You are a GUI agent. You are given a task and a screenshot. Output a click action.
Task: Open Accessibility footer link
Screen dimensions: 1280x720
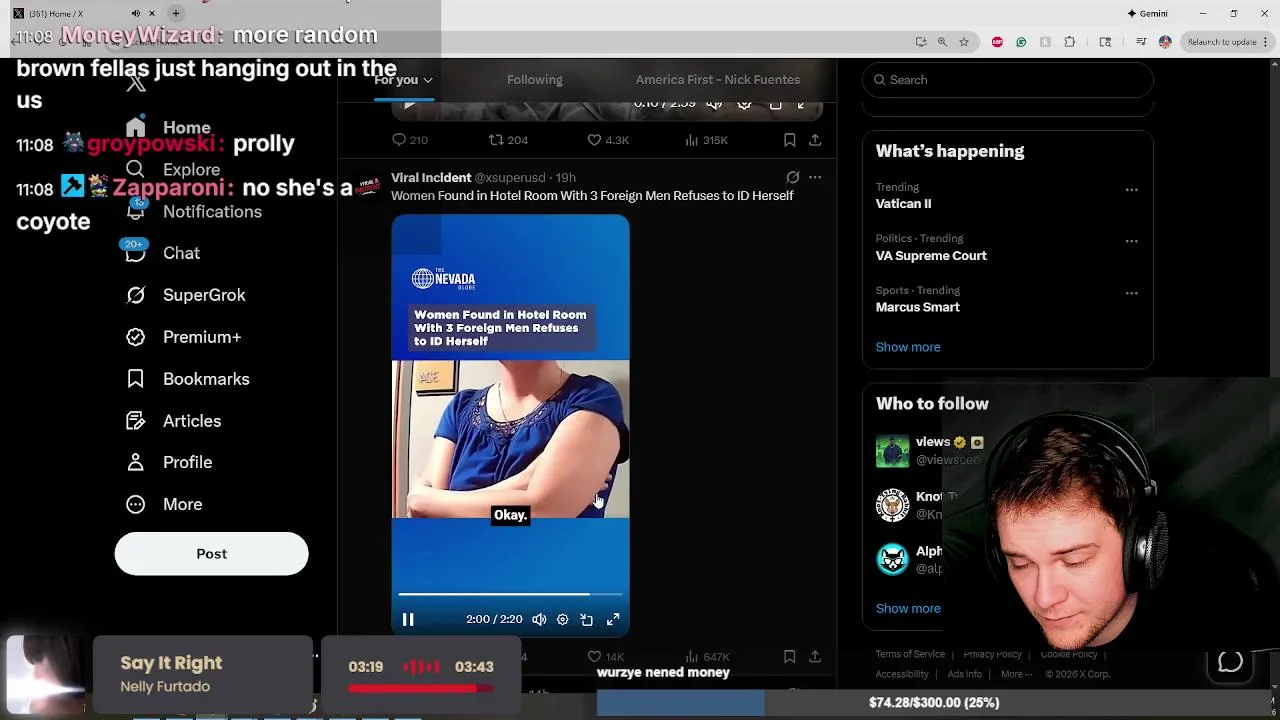902,674
